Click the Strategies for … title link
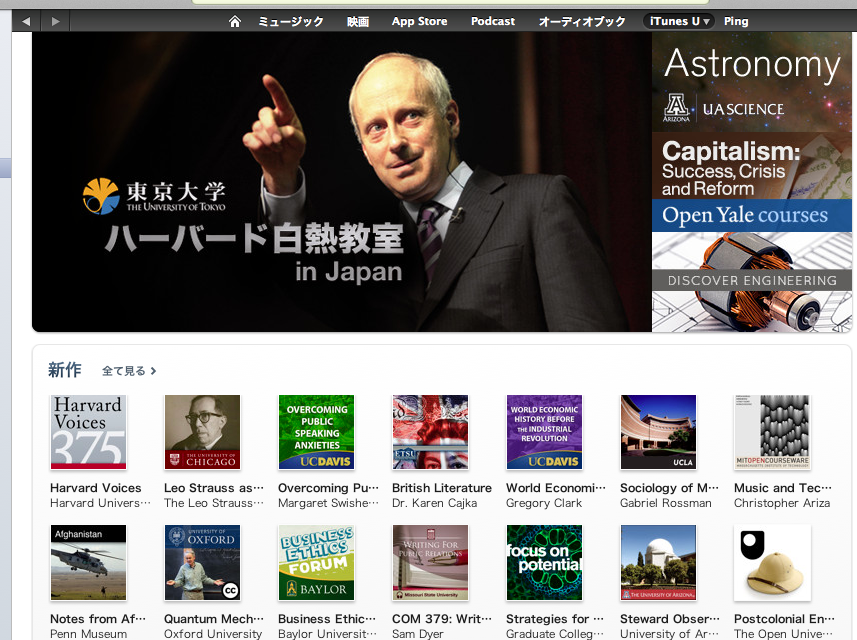Image resolution: width=857 pixels, height=640 pixels. click(555, 619)
